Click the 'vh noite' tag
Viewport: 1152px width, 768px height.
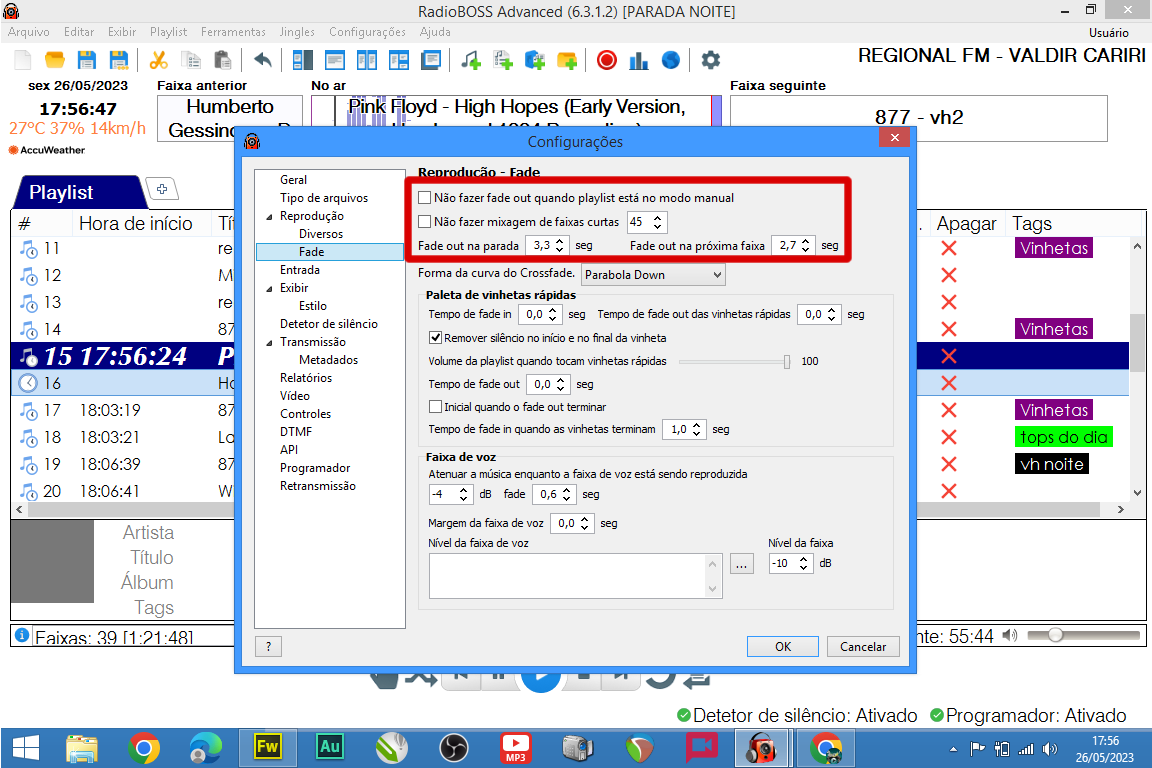tap(1051, 464)
